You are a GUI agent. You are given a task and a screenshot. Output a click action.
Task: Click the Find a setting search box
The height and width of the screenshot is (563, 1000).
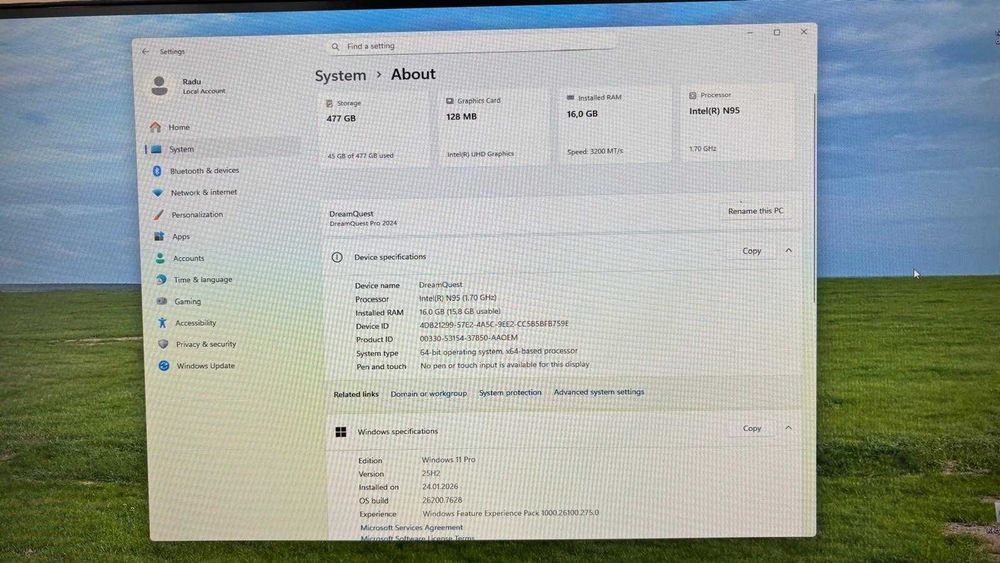point(471,47)
